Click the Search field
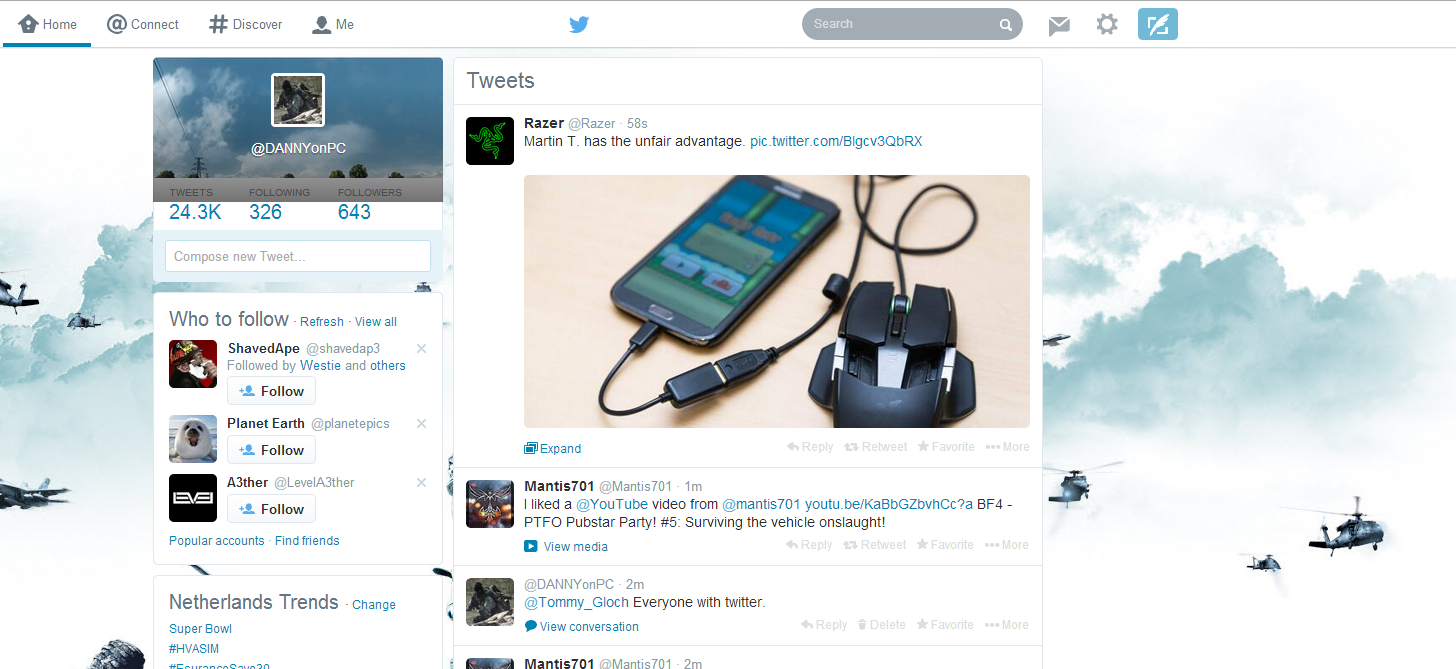Image resolution: width=1456 pixels, height=669 pixels. click(x=912, y=24)
